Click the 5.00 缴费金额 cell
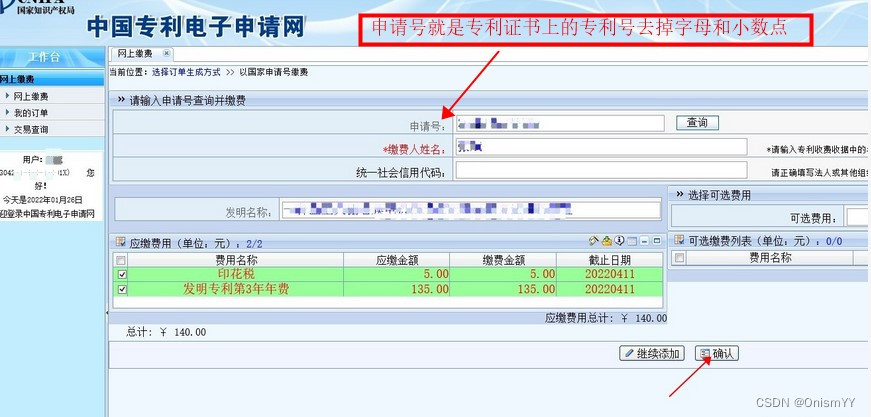Viewport: 871px width, 417px height. tap(503, 274)
